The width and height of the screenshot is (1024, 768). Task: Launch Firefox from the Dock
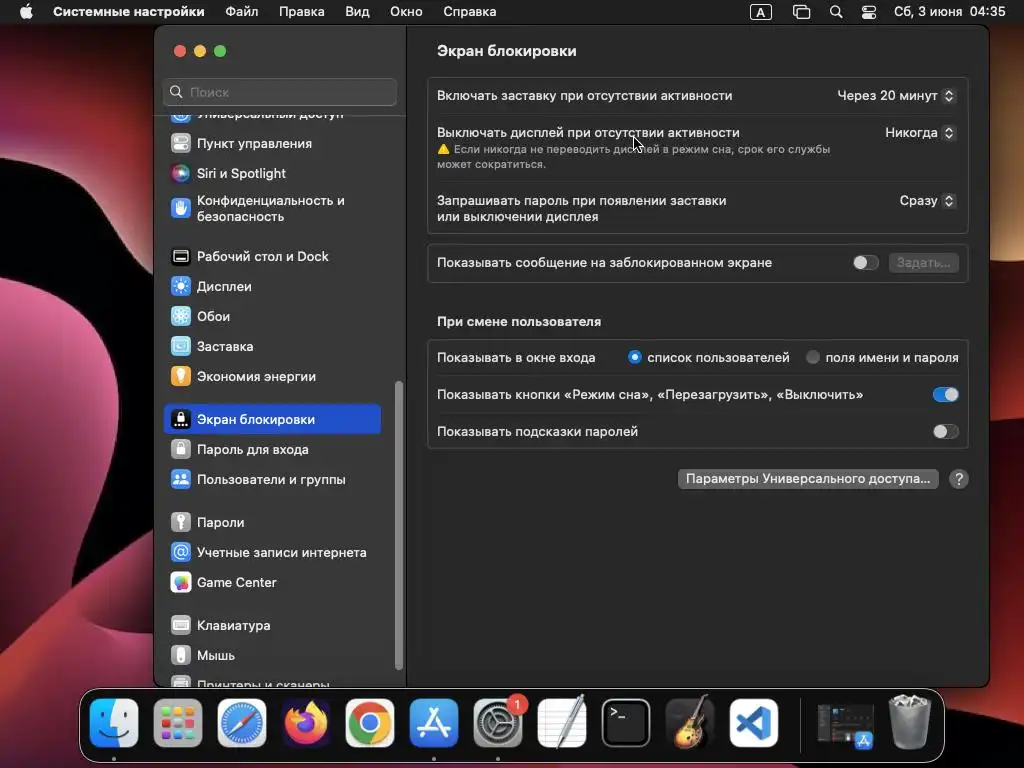306,723
